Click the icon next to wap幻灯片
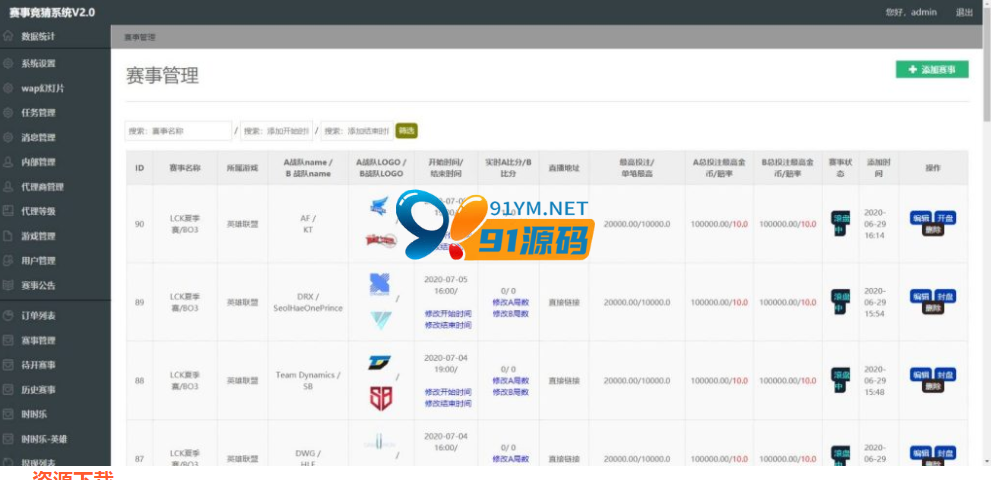This screenshot has width=991, height=480. pyautogui.click(x=8, y=88)
